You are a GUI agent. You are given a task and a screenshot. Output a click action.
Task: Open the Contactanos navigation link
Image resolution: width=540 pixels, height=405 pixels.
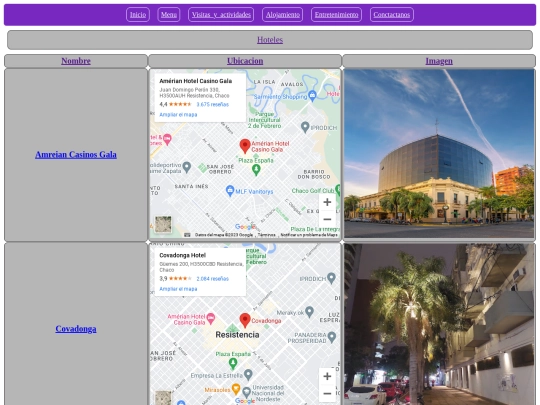(392, 14)
